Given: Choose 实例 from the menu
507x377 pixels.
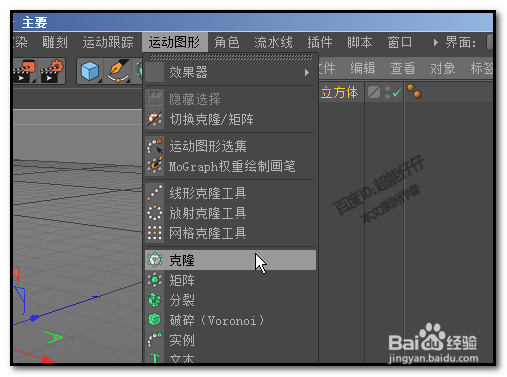Looking at the screenshot, I should click(x=230, y=340).
